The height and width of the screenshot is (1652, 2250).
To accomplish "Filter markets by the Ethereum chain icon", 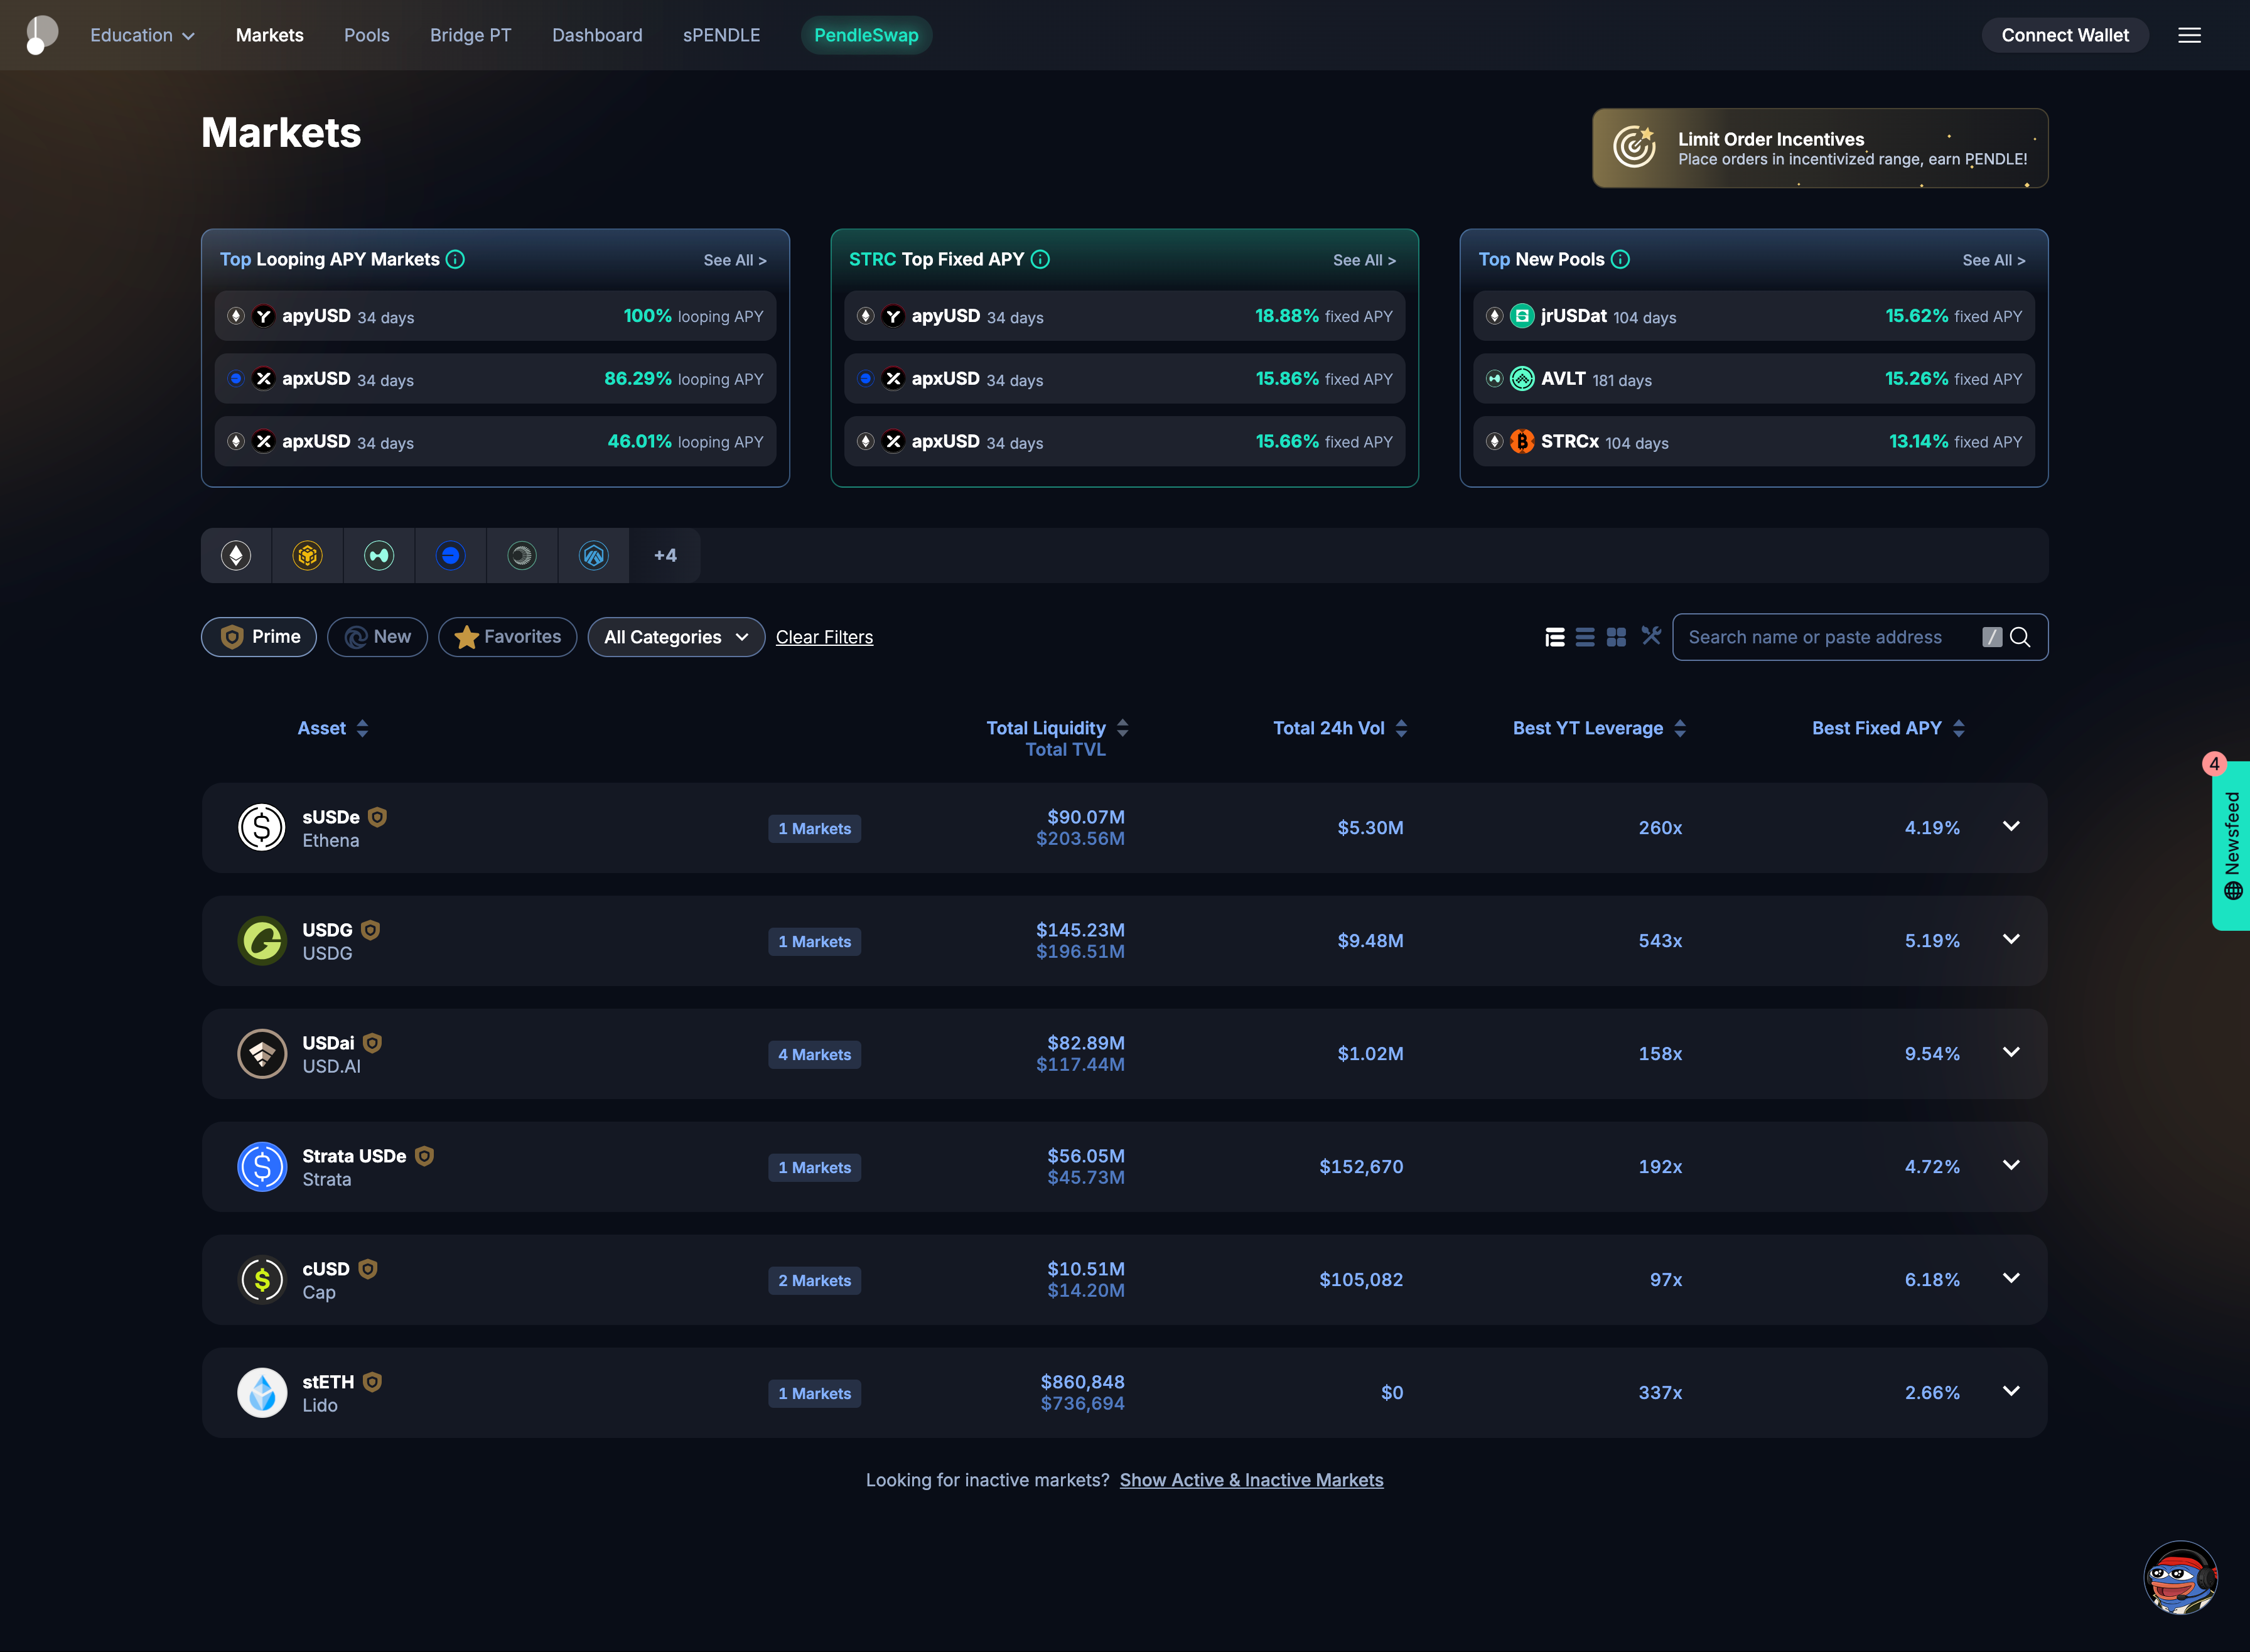I will pyautogui.click(x=236, y=555).
